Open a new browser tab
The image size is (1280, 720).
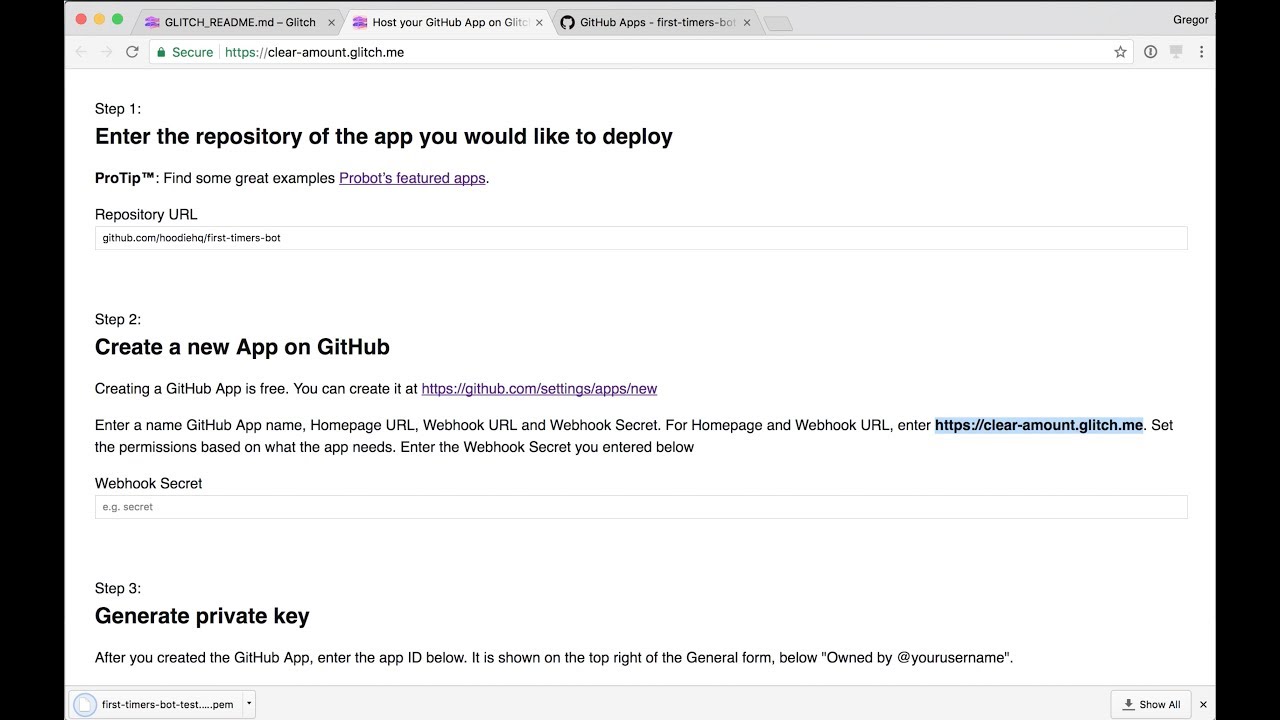pos(777,24)
